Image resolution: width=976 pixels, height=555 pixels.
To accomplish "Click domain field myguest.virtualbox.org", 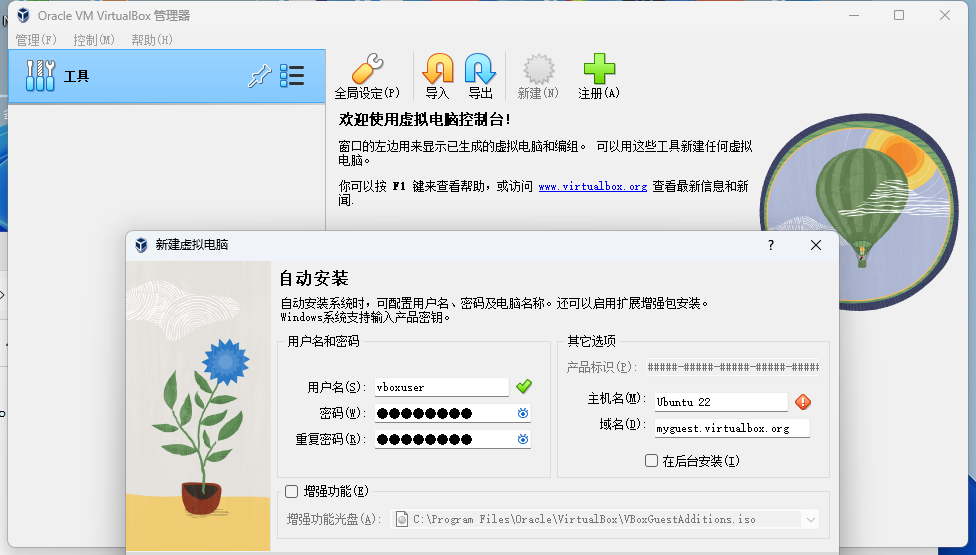I will coord(732,428).
